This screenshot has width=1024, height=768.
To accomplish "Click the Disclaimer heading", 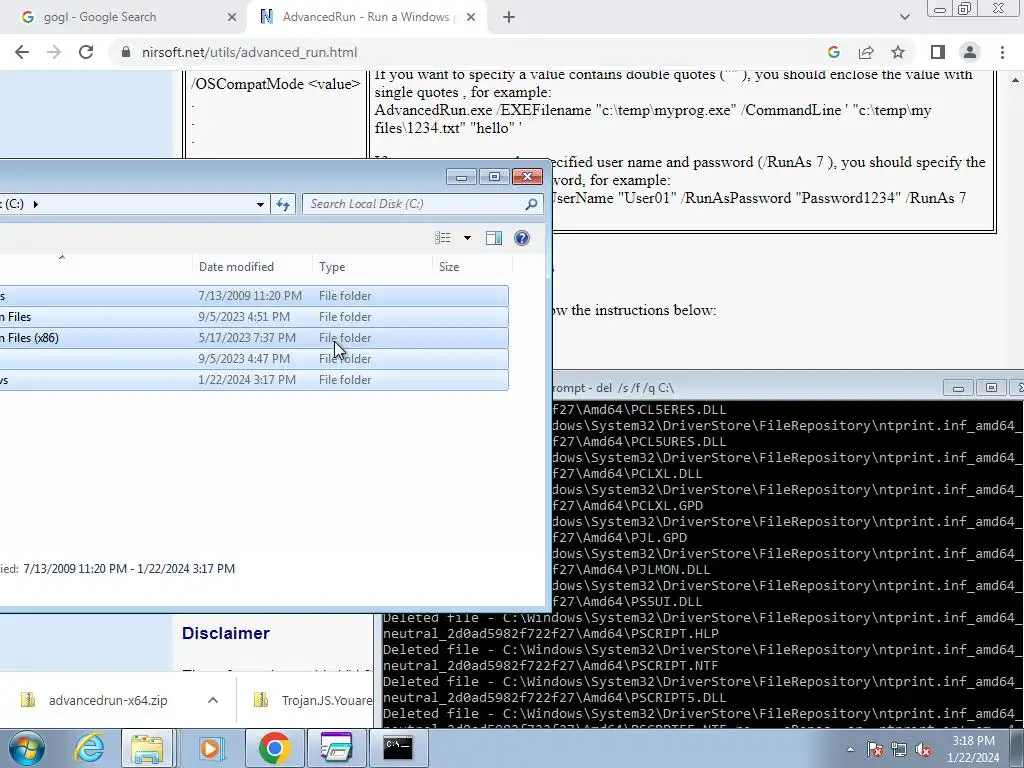I will tap(225, 633).
